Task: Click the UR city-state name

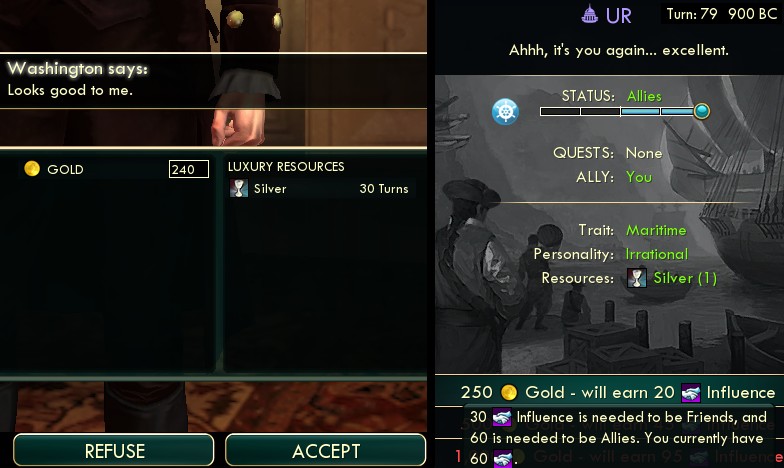Action: (x=618, y=16)
